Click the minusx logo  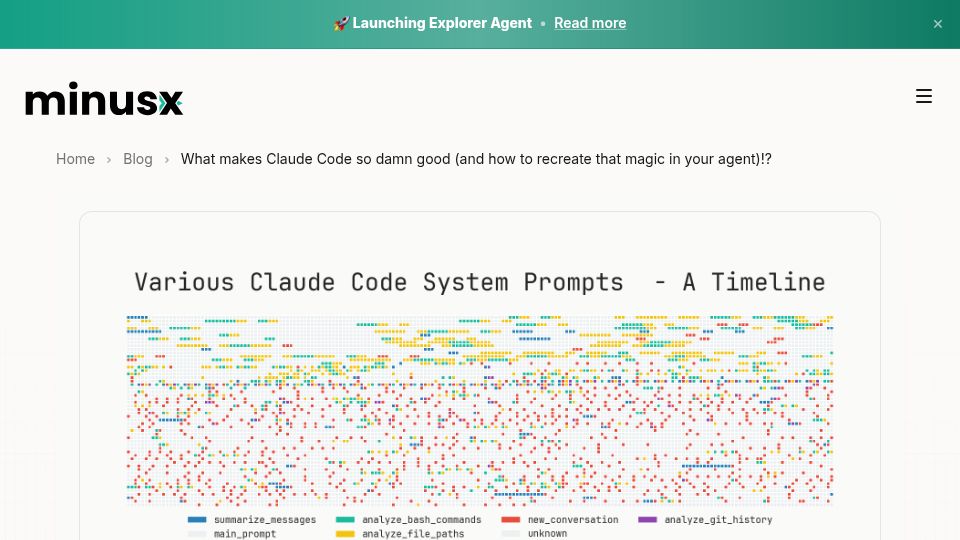tap(104, 99)
